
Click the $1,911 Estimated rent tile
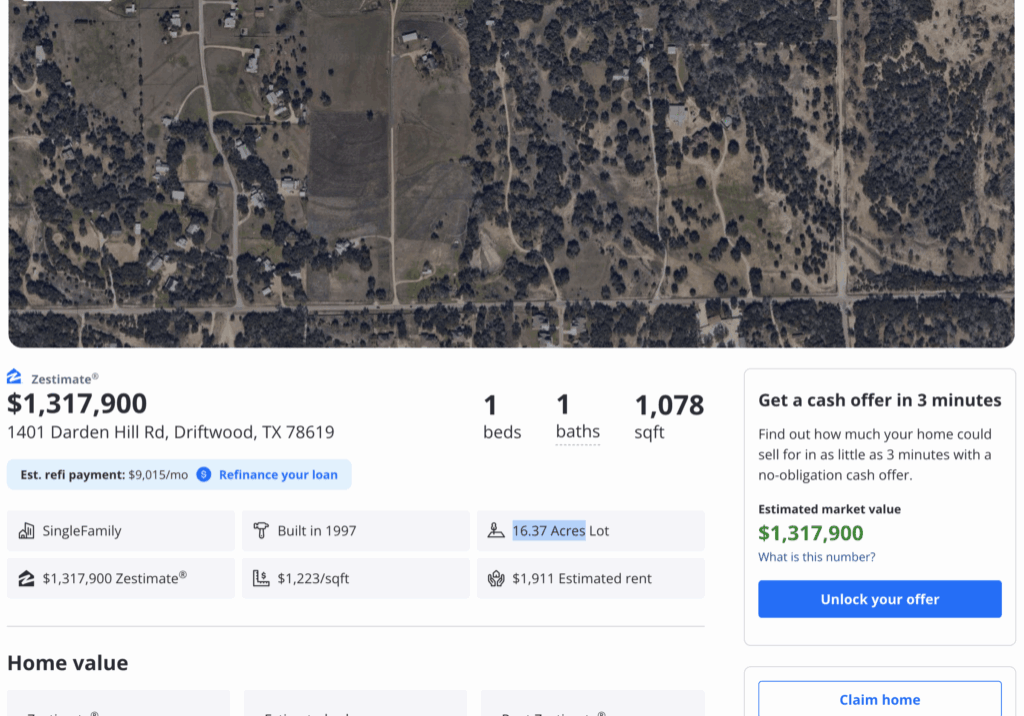[x=590, y=578]
